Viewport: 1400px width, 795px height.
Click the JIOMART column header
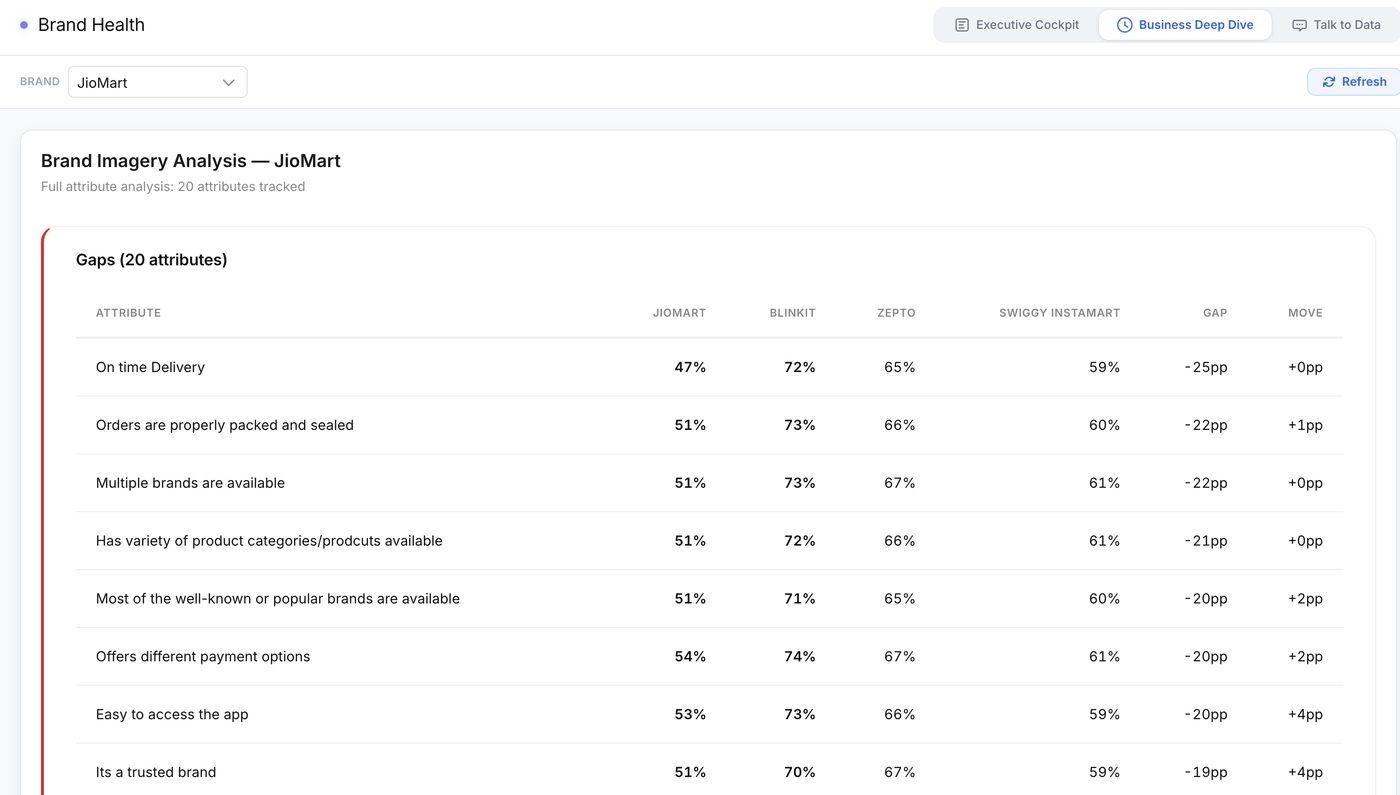click(x=679, y=313)
